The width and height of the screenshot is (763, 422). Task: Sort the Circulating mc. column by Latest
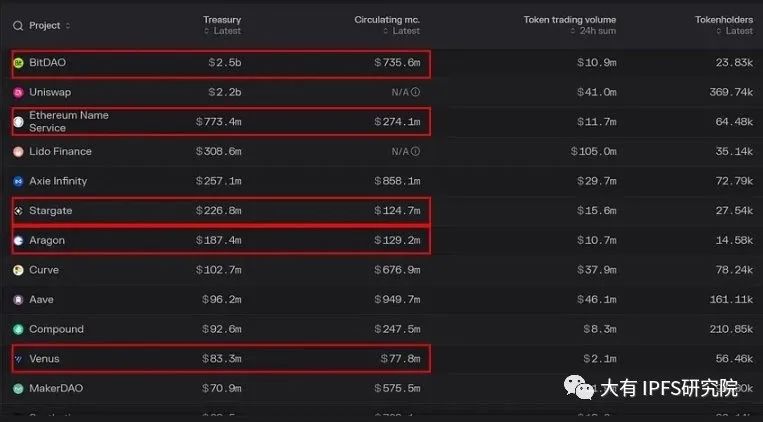(x=401, y=31)
